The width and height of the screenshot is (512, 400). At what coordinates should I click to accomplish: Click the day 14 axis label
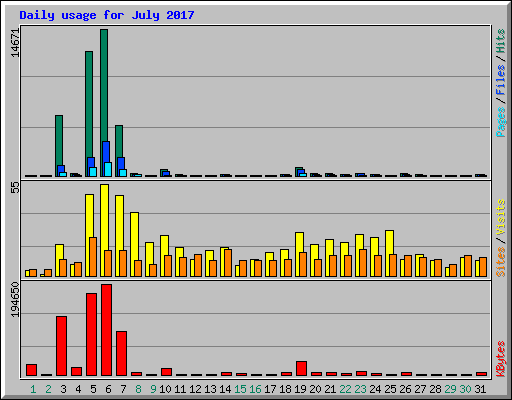225,389
